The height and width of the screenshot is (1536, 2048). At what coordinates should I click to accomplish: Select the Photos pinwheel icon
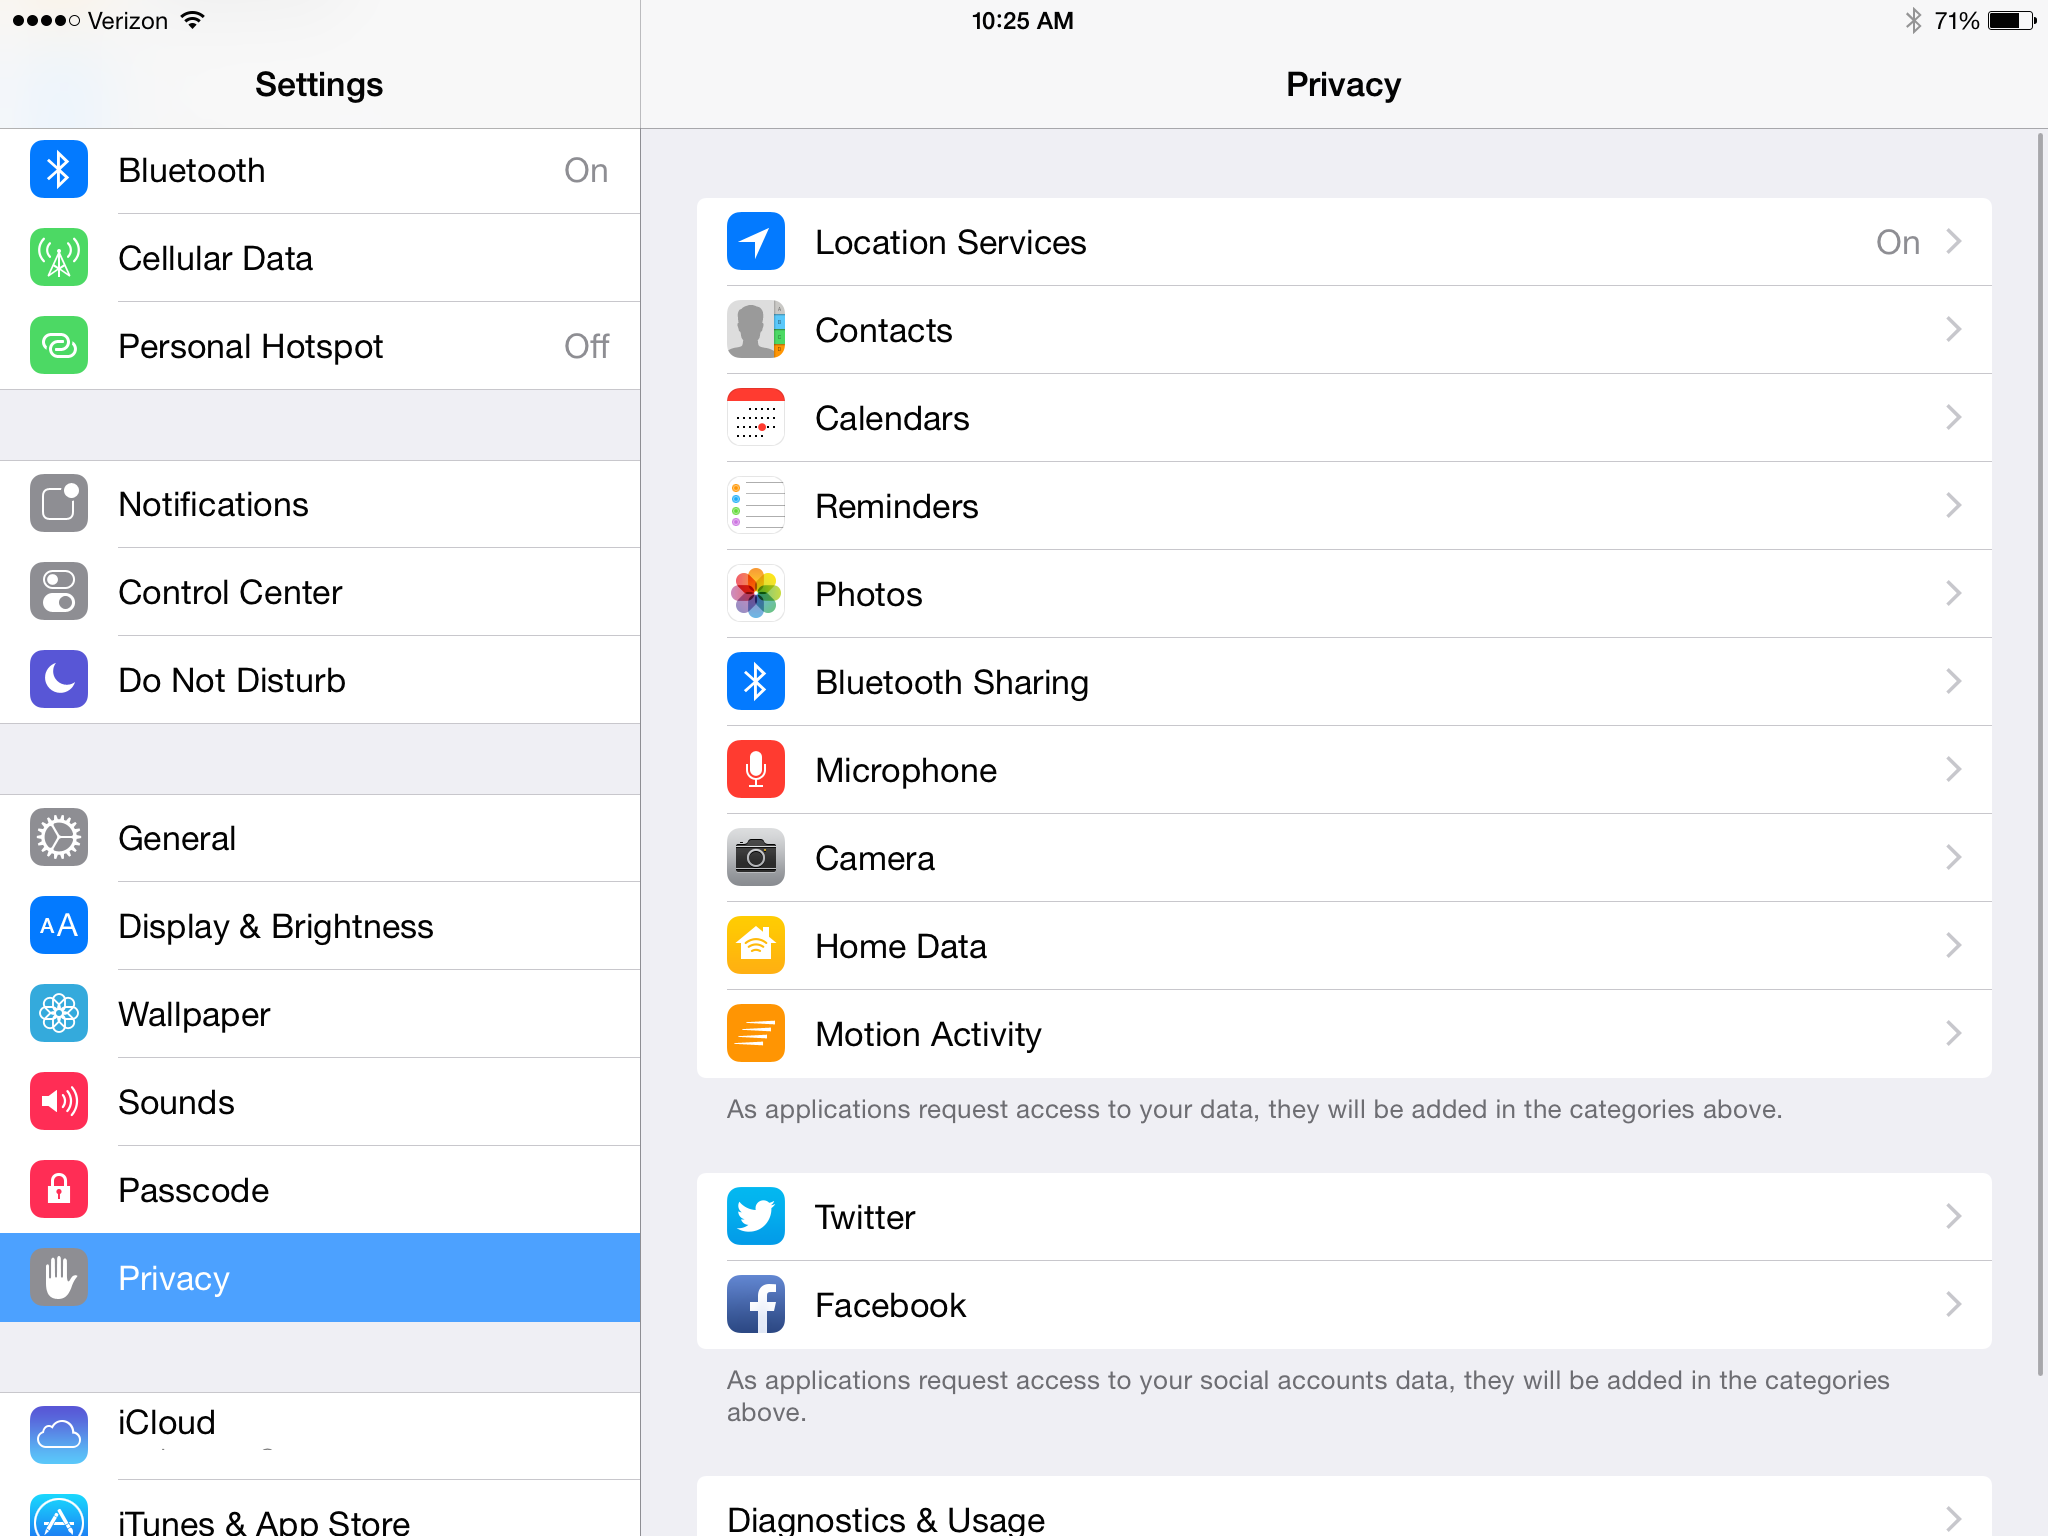755,594
